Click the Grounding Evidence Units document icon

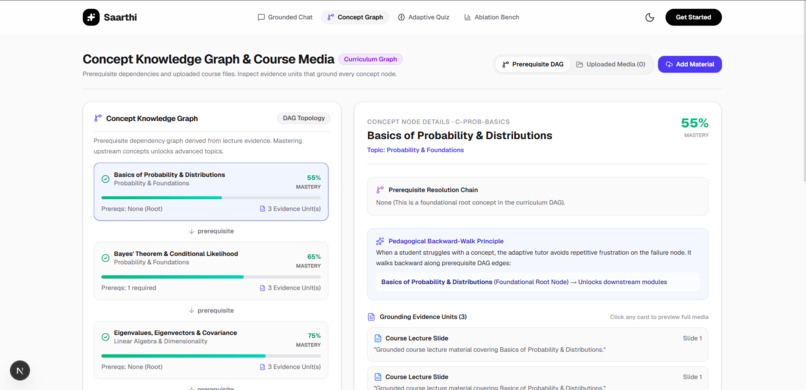click(x=371, y=317)
